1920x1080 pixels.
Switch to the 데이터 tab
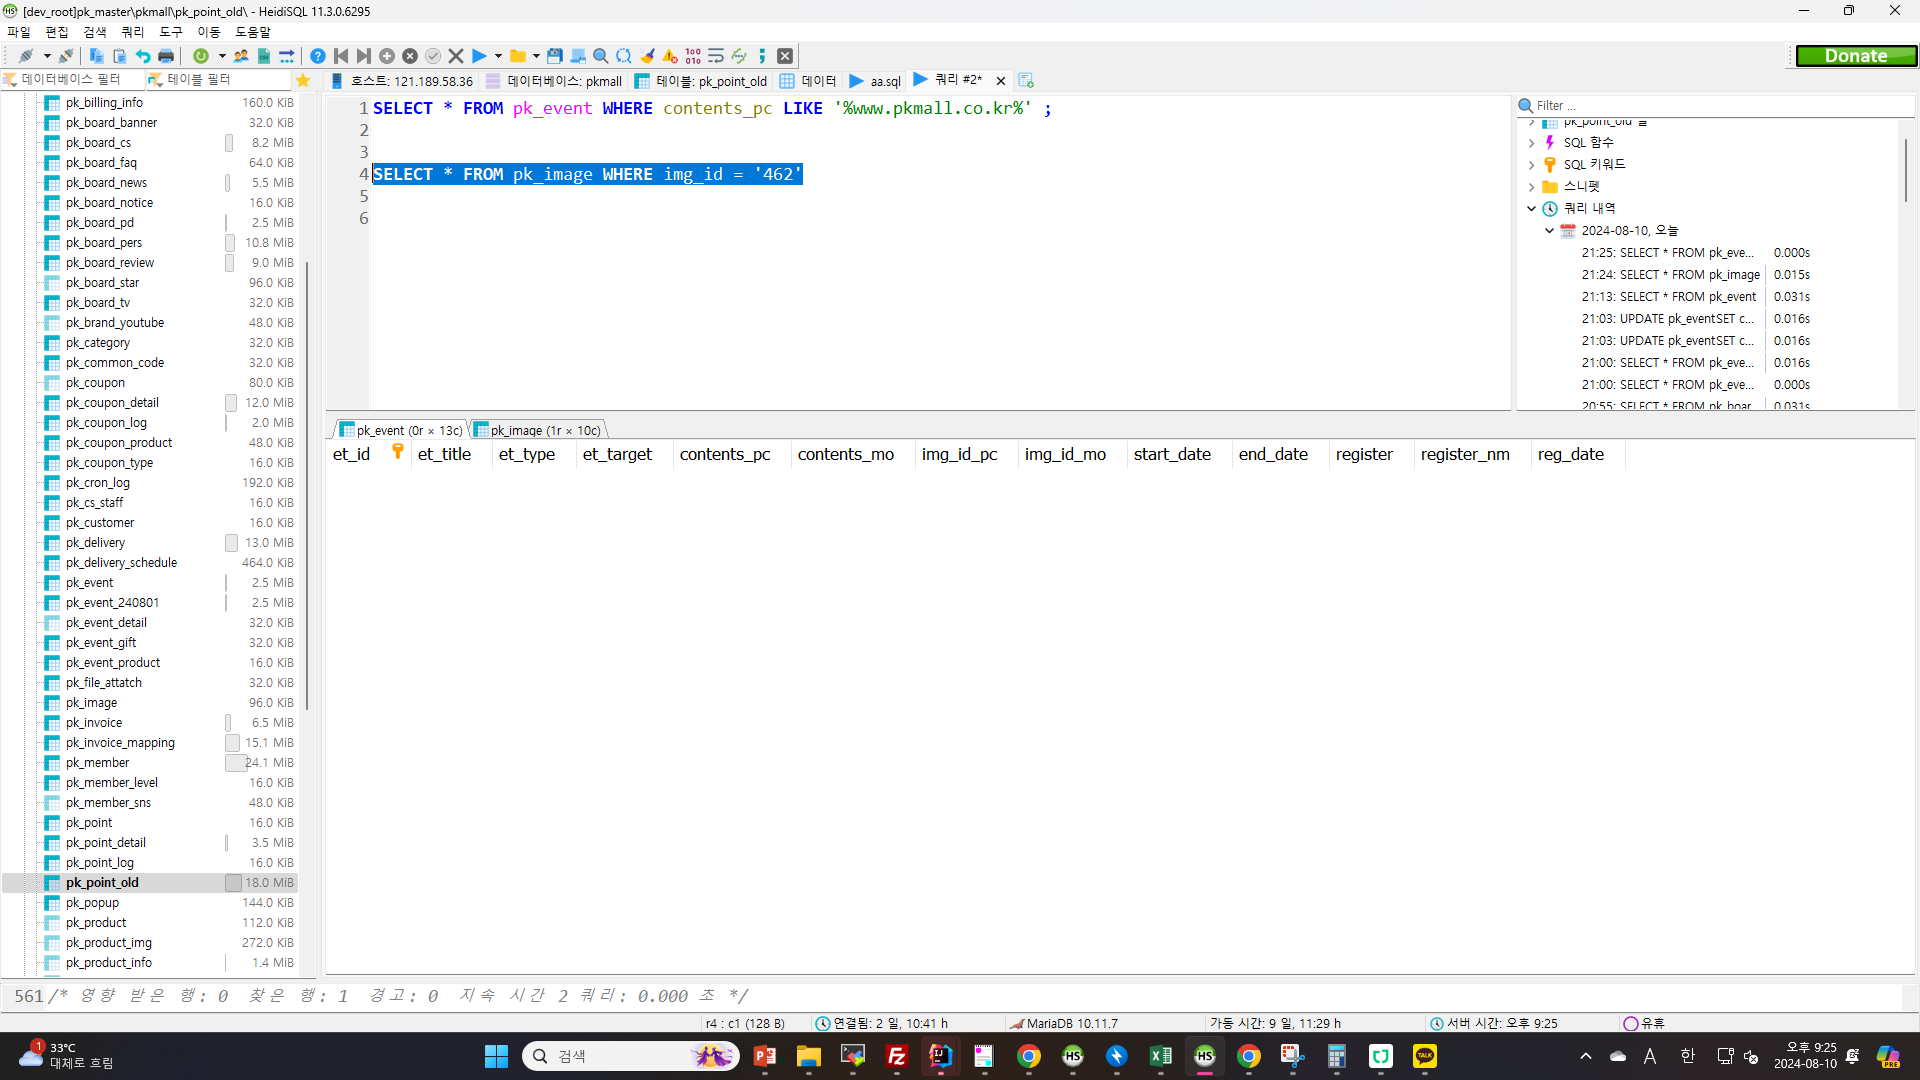[x=808, y=81]
